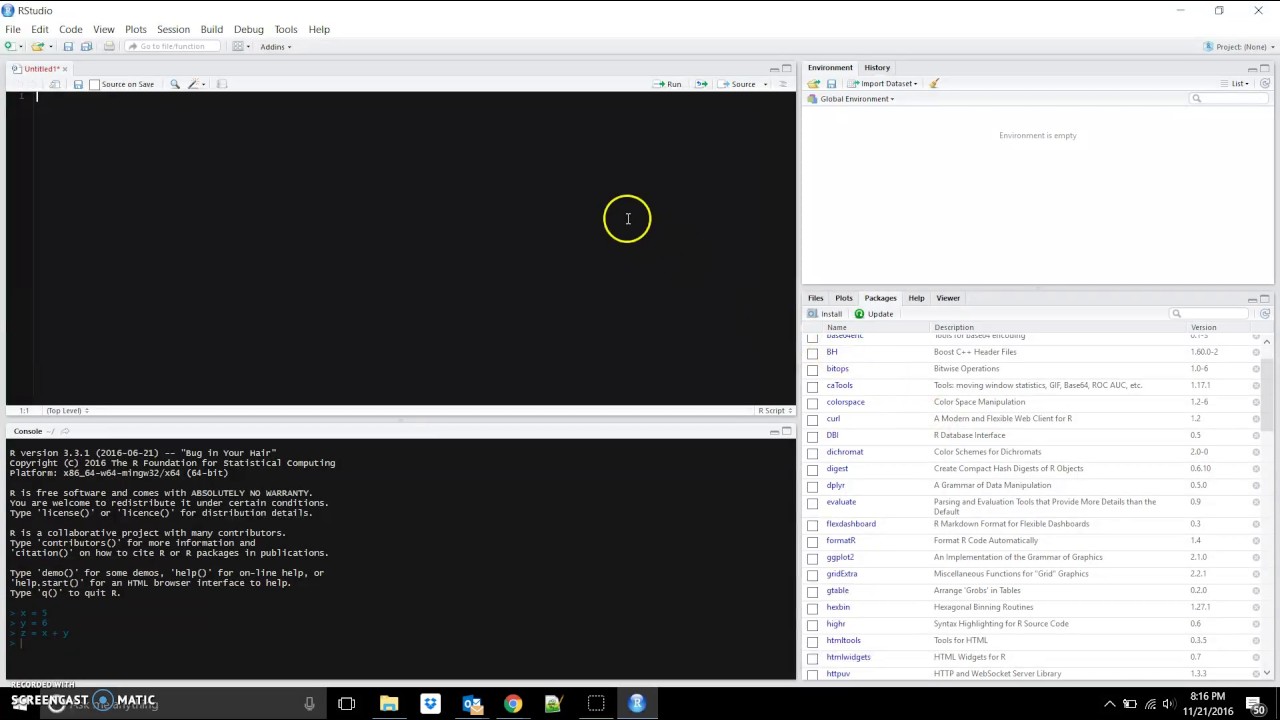Refresh the Packages list
The height and width of the screenshot is (720, 1280).
point(1265,314)
